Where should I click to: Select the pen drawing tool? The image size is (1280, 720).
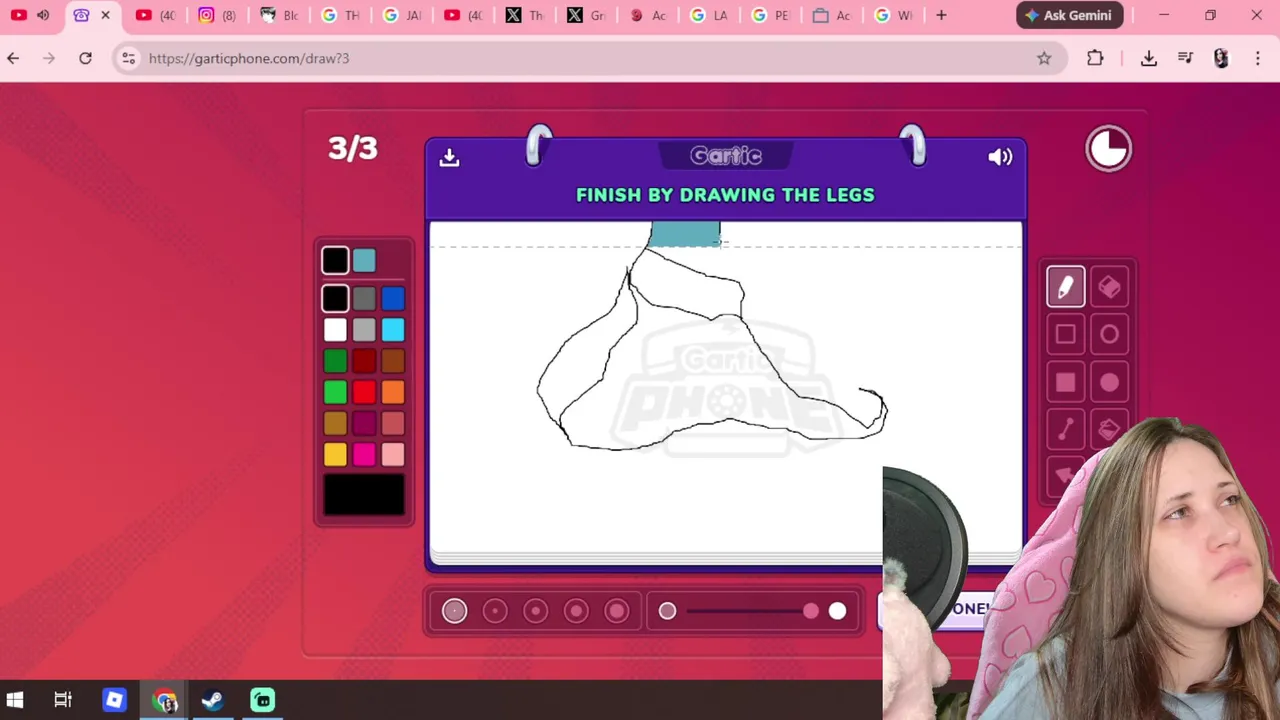(x=1065, y=287)
